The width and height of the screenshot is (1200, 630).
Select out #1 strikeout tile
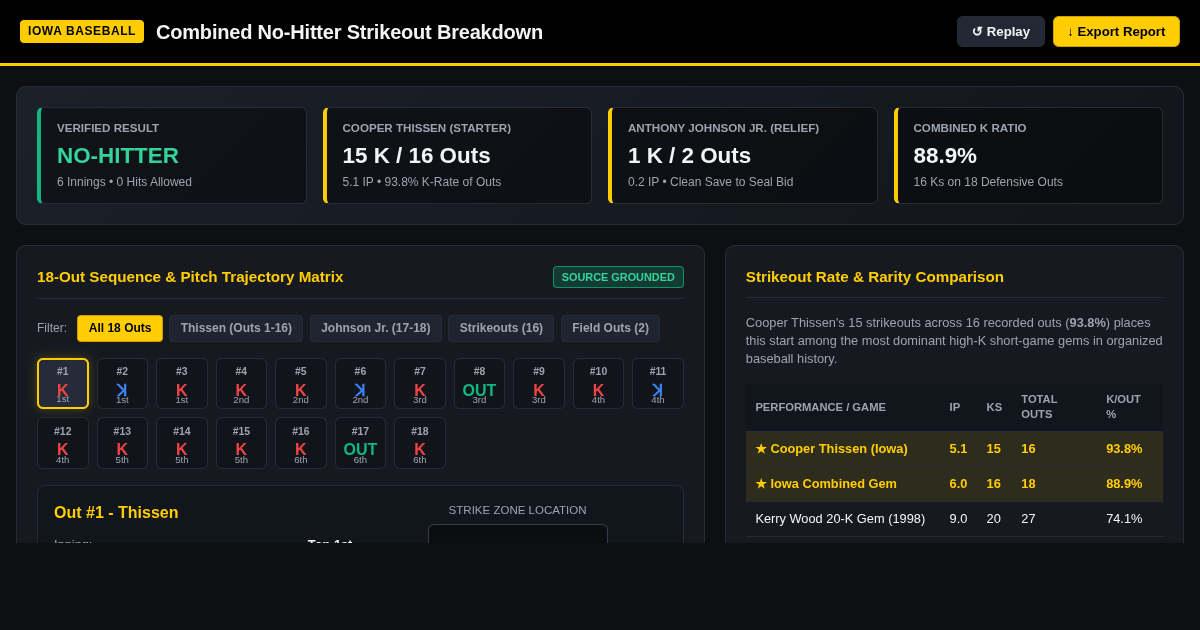point(63,384)
